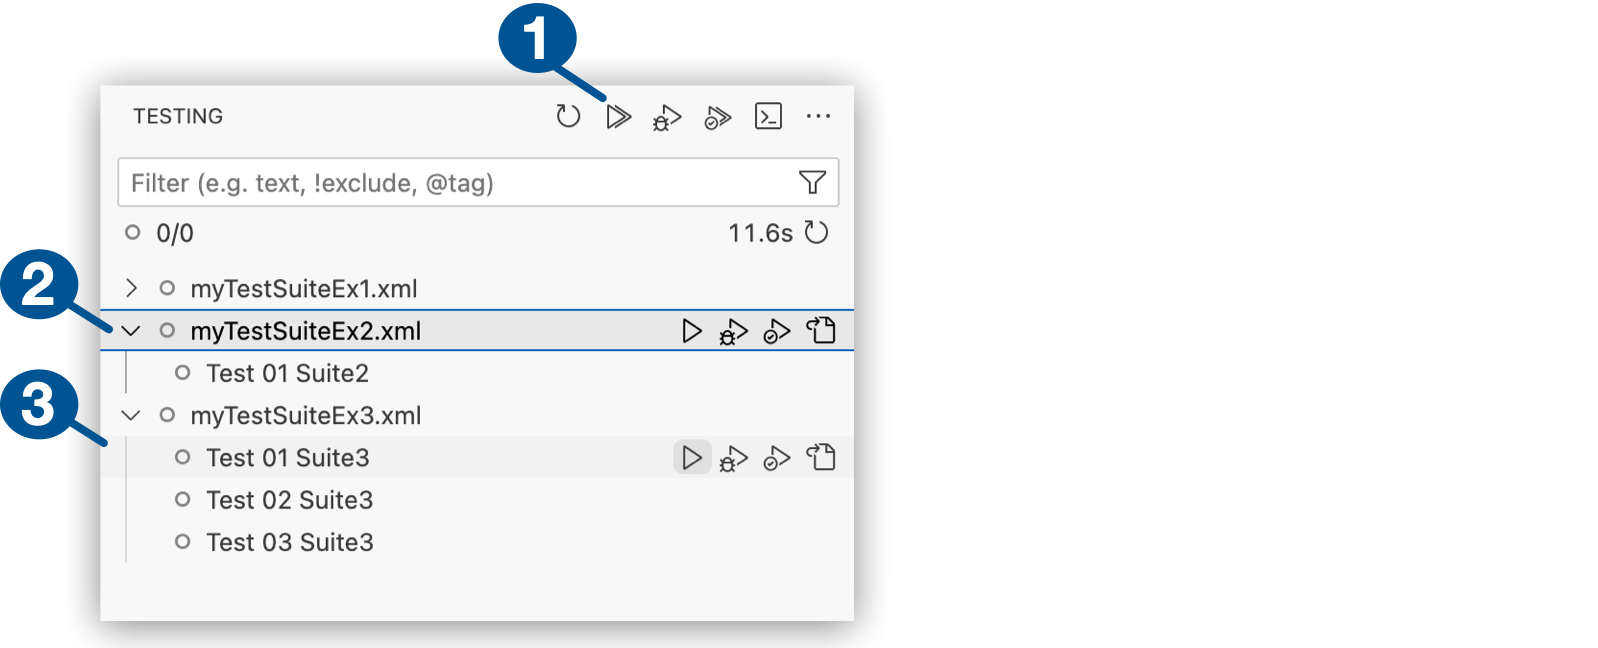Collapse the myTestSuiteEx2.xml tree node

131,331
